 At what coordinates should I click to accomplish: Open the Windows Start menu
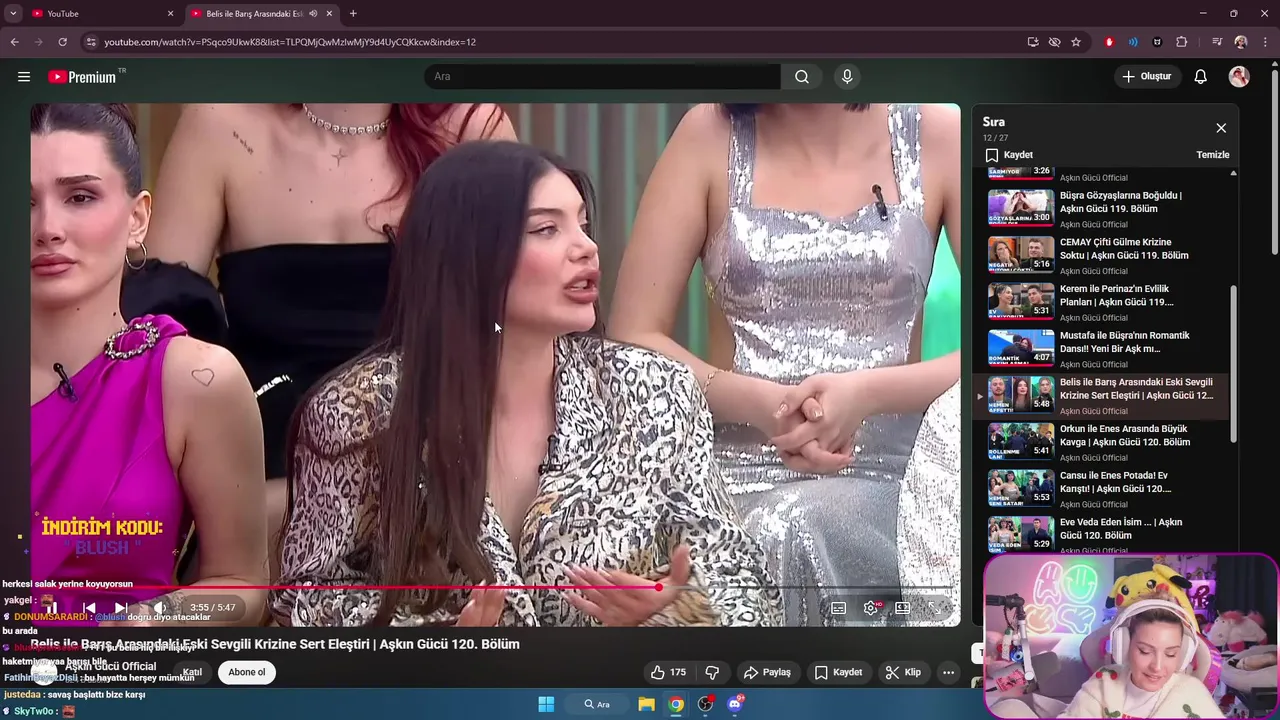coord(546,704)
